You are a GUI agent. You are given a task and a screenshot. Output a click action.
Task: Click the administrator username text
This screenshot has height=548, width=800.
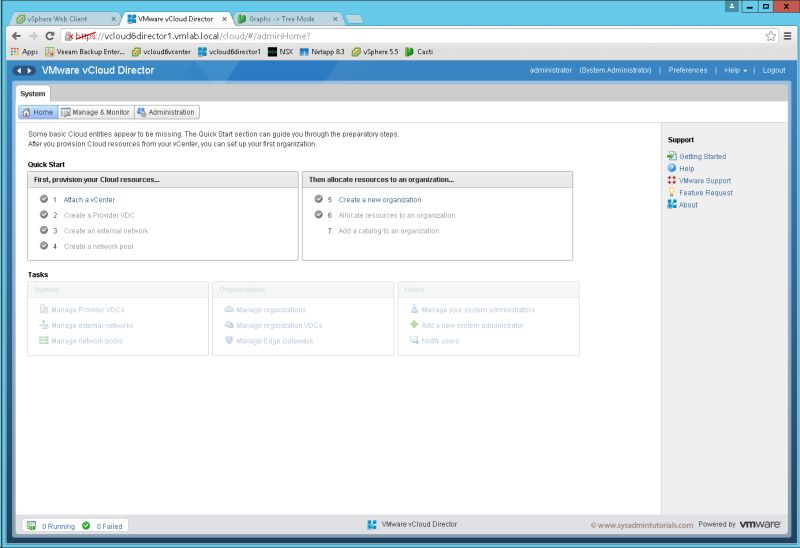(x=551, y=70)
